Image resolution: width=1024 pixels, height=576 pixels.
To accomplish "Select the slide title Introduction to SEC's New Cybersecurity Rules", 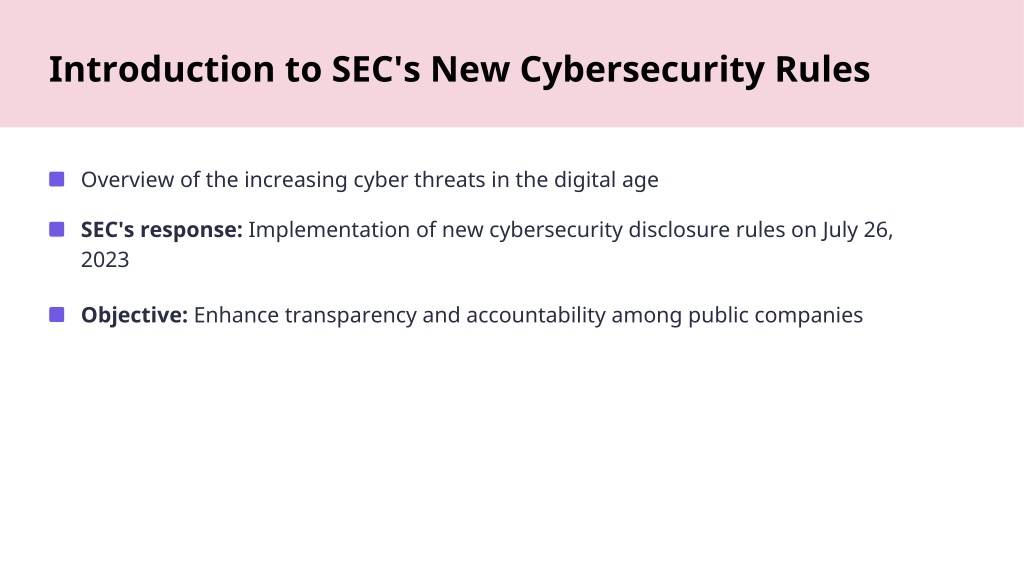I will (459, 69).
